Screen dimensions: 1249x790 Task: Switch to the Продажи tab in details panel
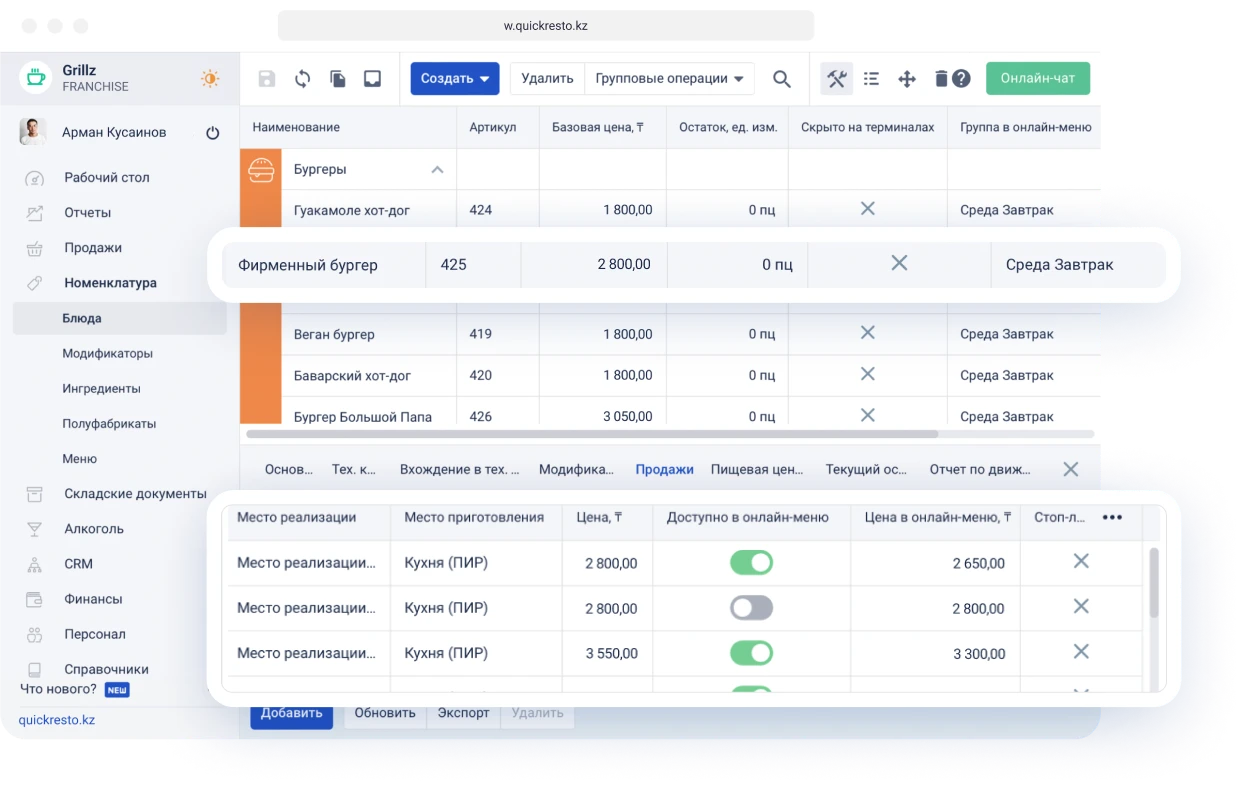click(x=664, y=469)
